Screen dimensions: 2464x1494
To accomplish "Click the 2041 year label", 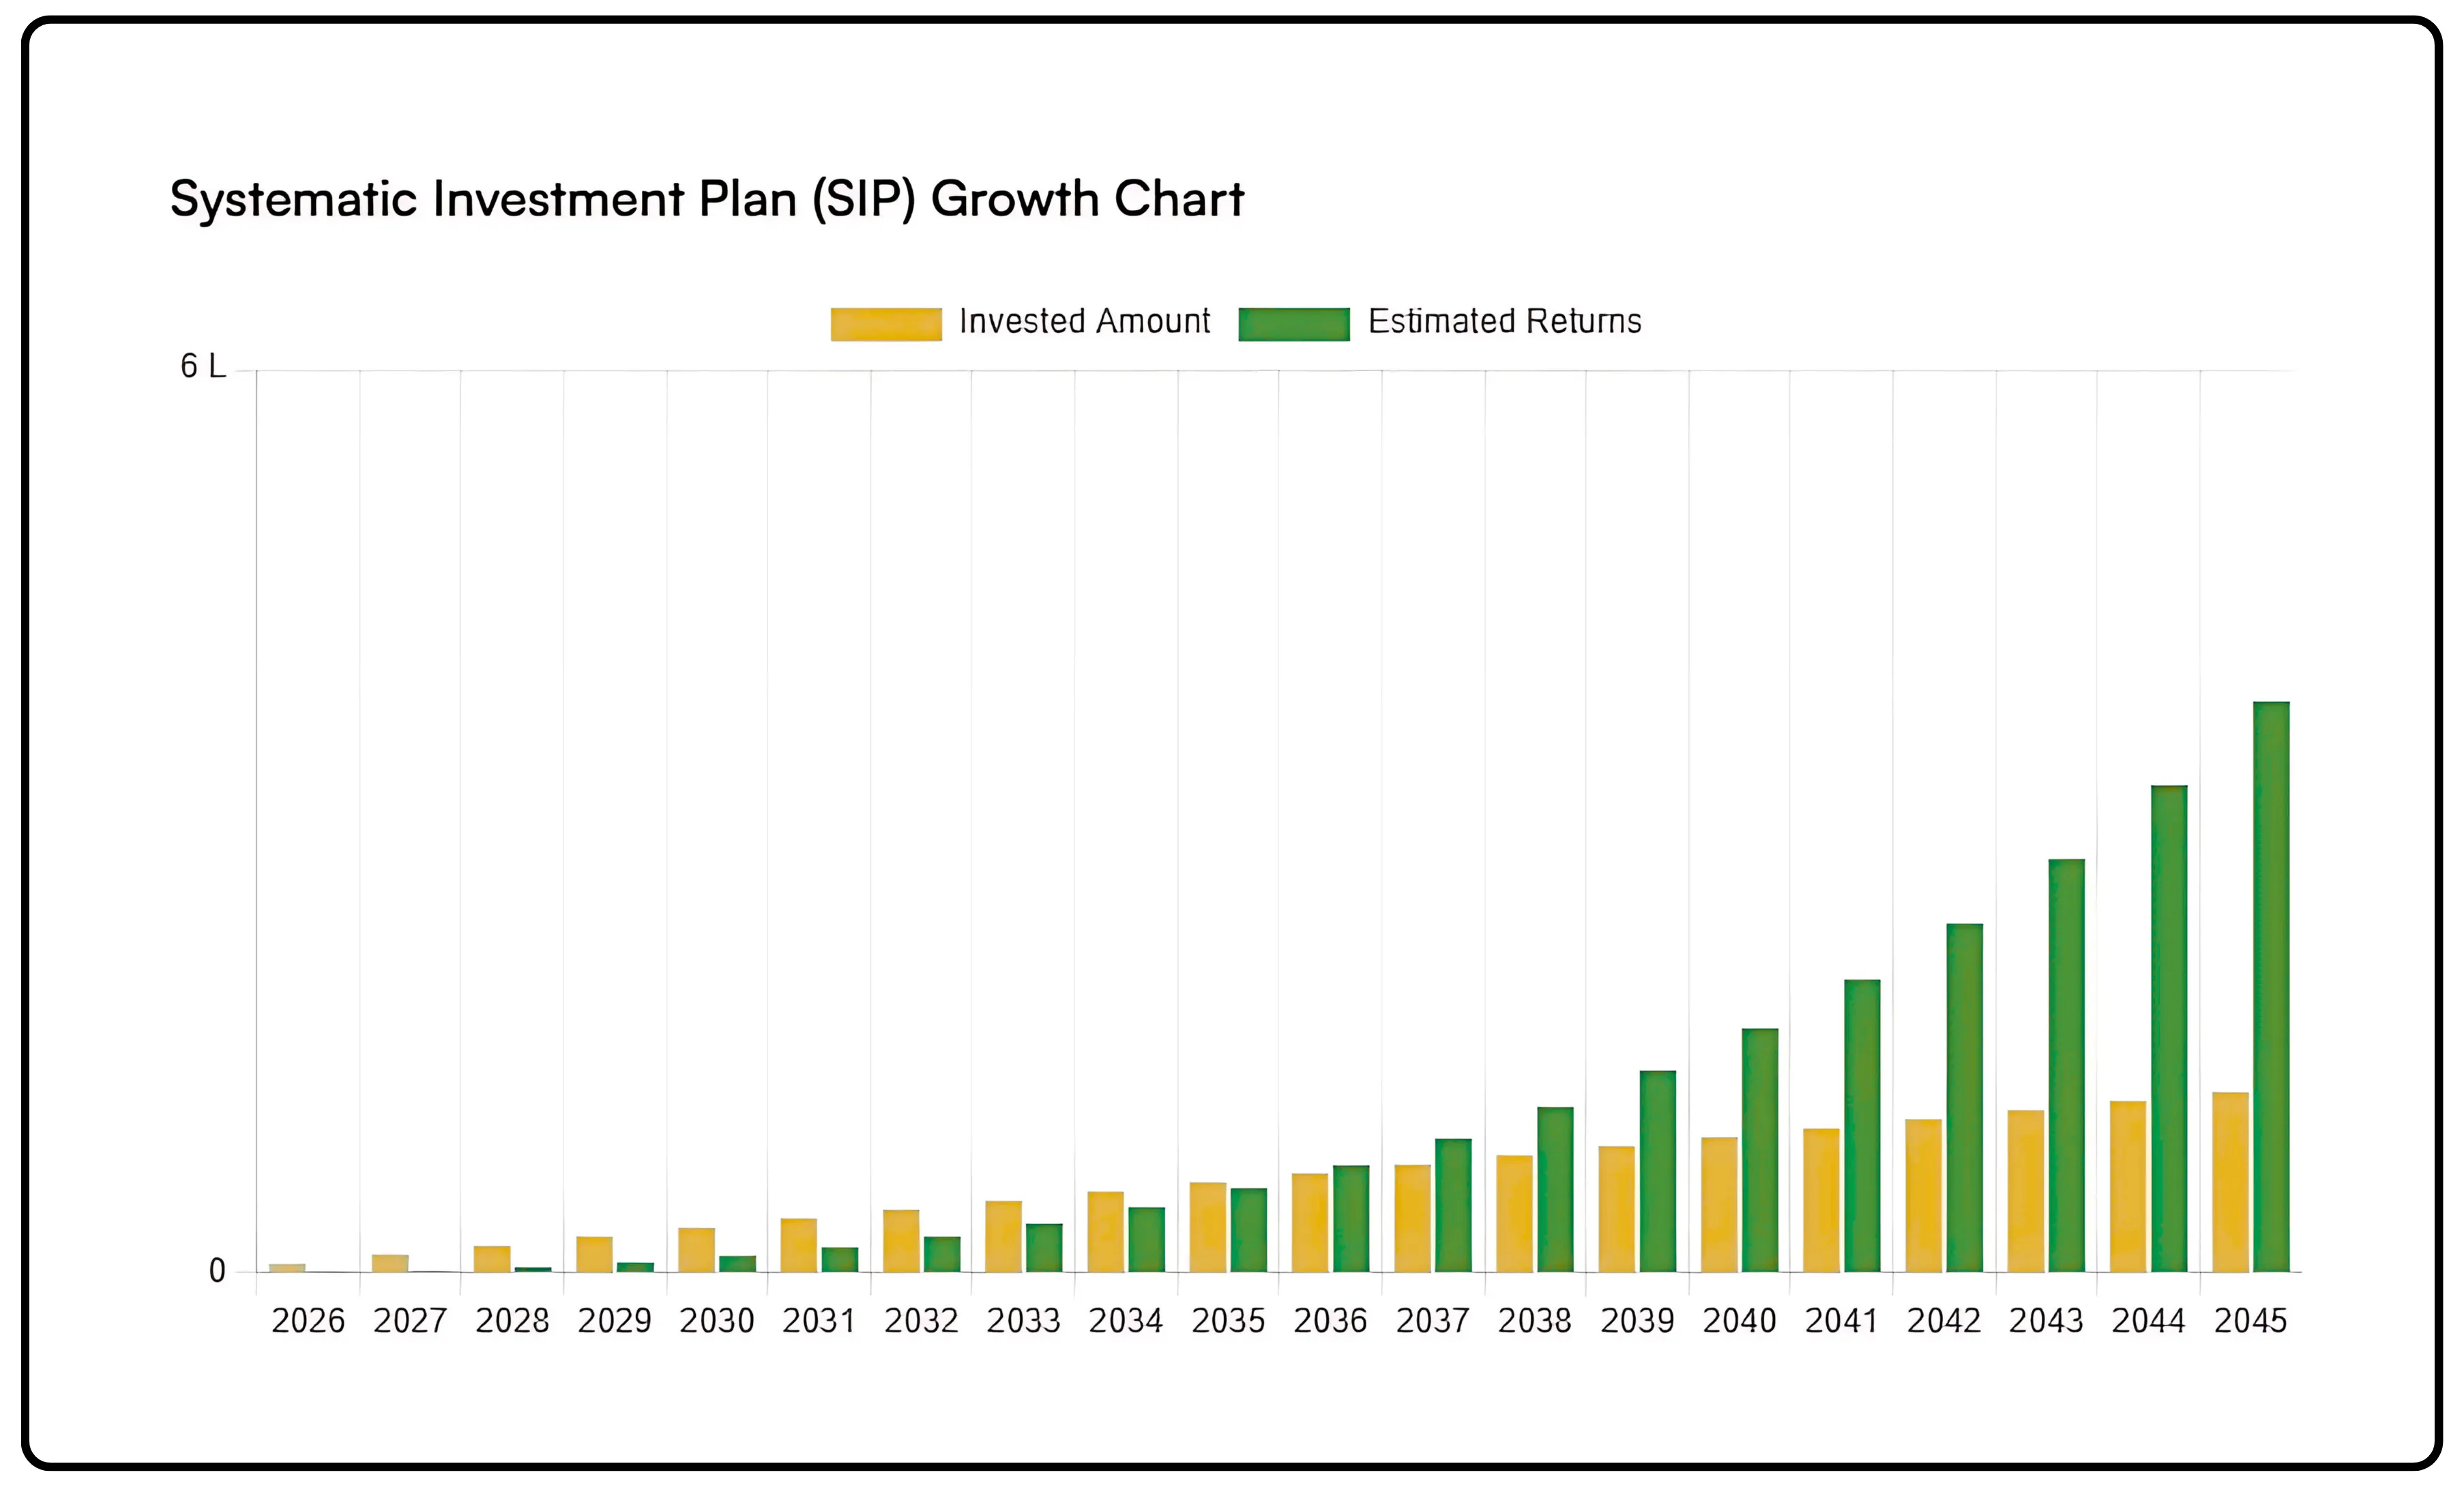I will (x=1842, y=1321).
